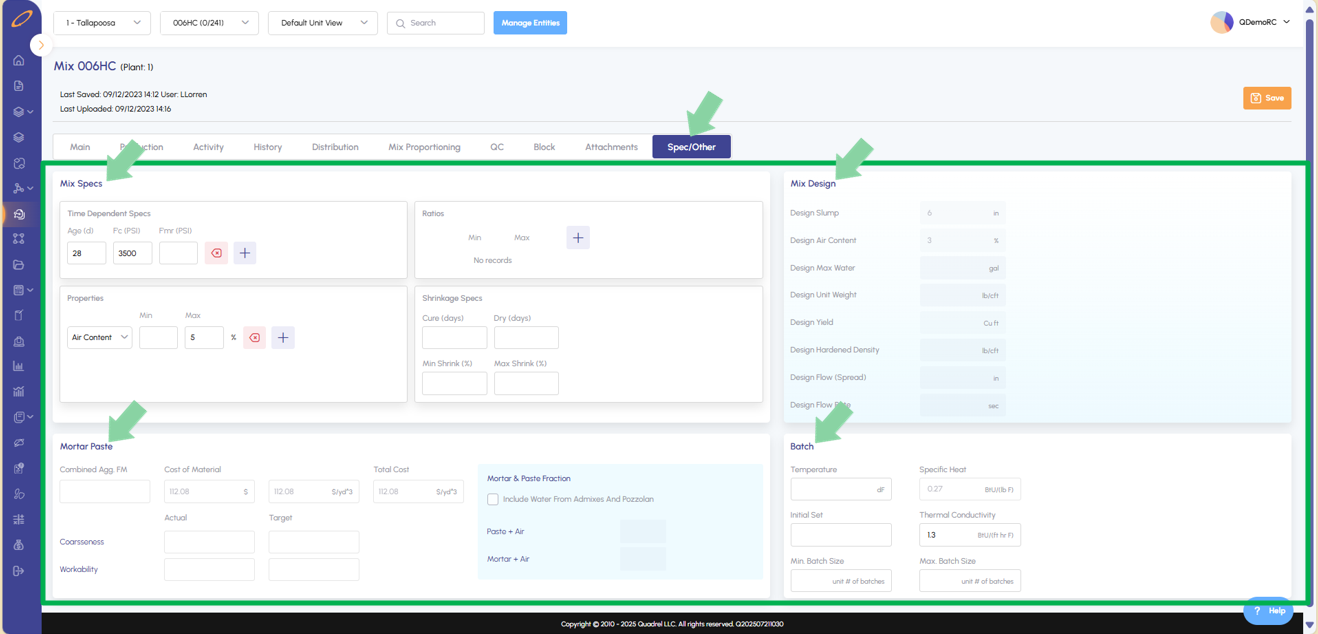Image resolution: width=1318 pixels, height=634 pixels.
Task: Click the highlighted mix design sidebar icon
Action: pos(19,214)
